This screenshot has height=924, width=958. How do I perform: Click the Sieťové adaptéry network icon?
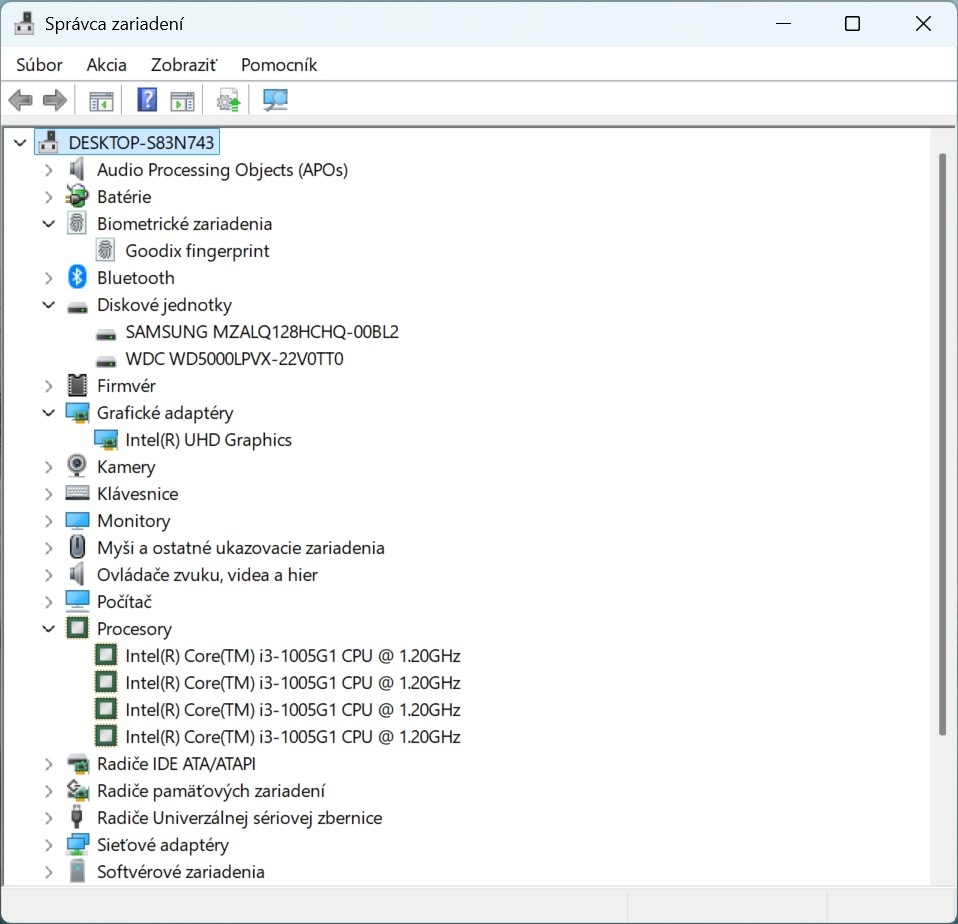[x=77, y=845]
